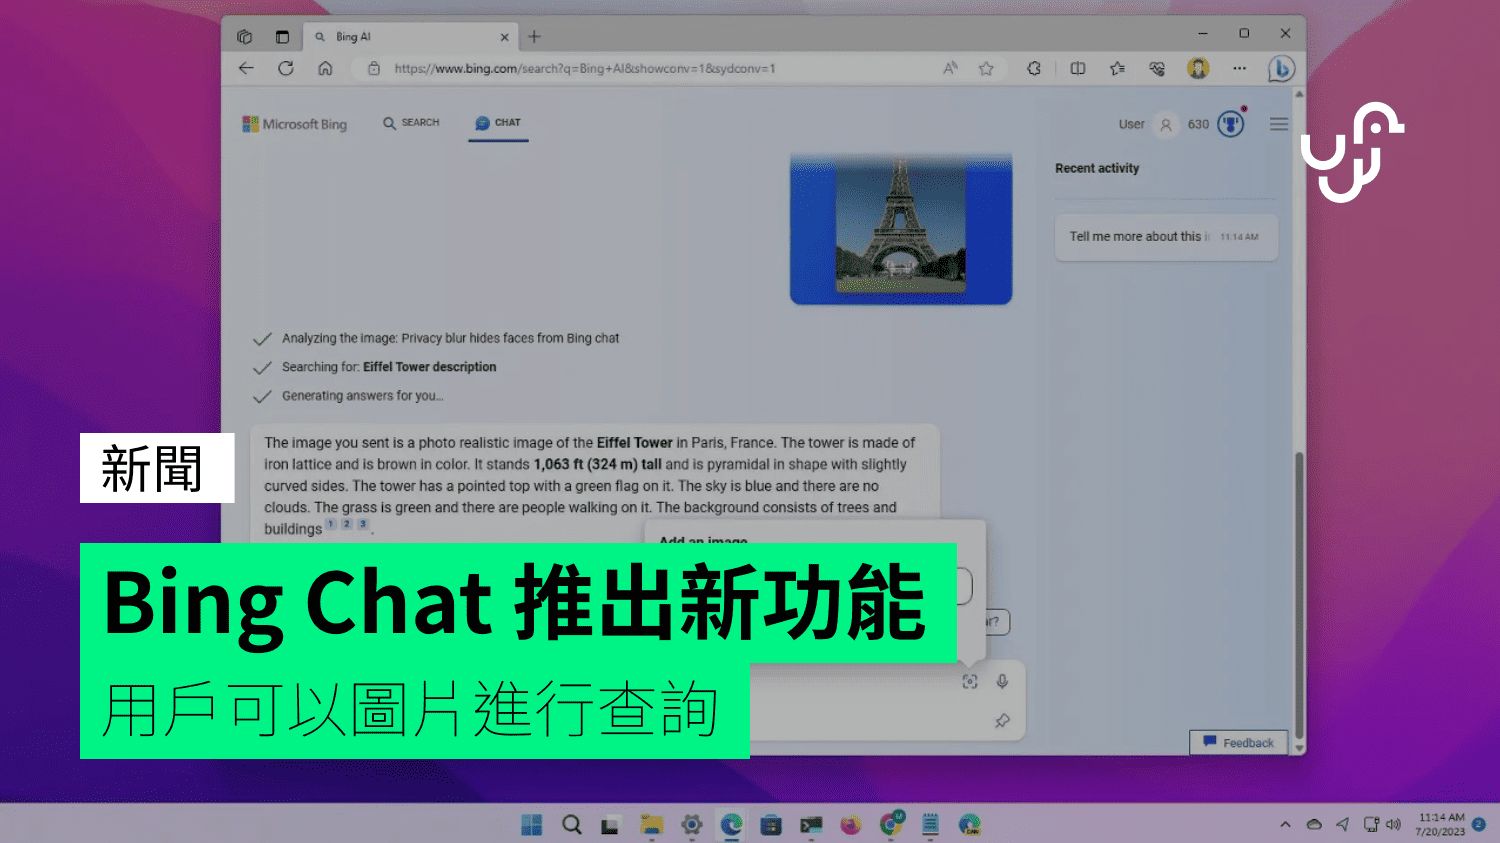
Task: Select the Bing AI browser tab
Action: (x=410, y=37)
